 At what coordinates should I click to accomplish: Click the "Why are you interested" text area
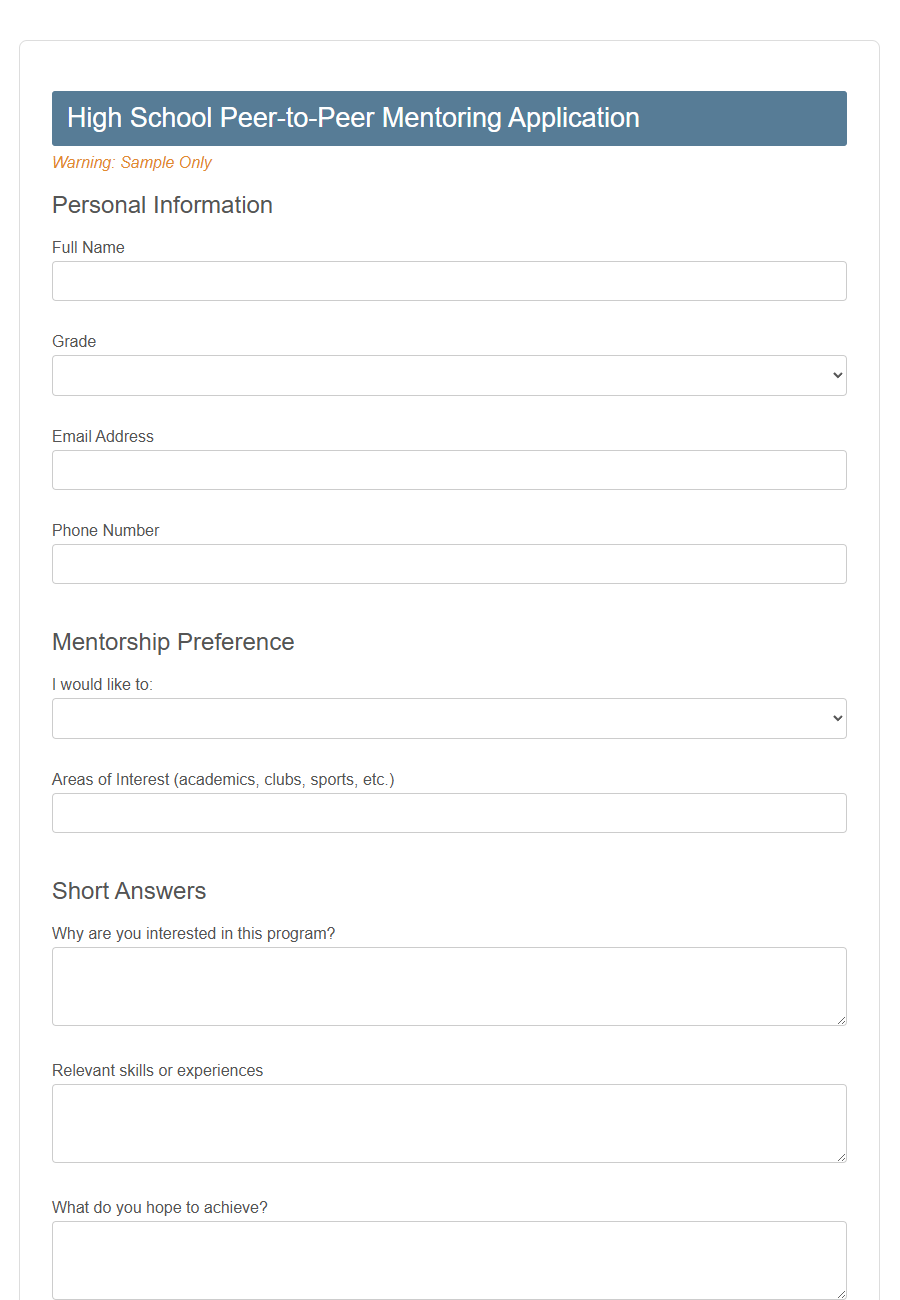tap(449, 985)
